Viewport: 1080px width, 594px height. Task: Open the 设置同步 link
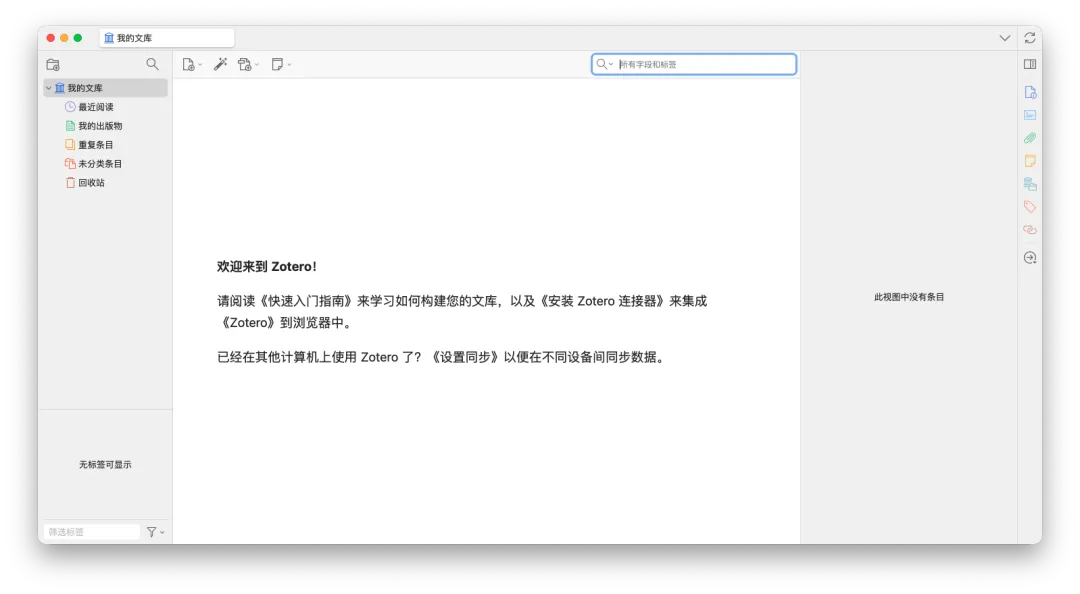465,357
